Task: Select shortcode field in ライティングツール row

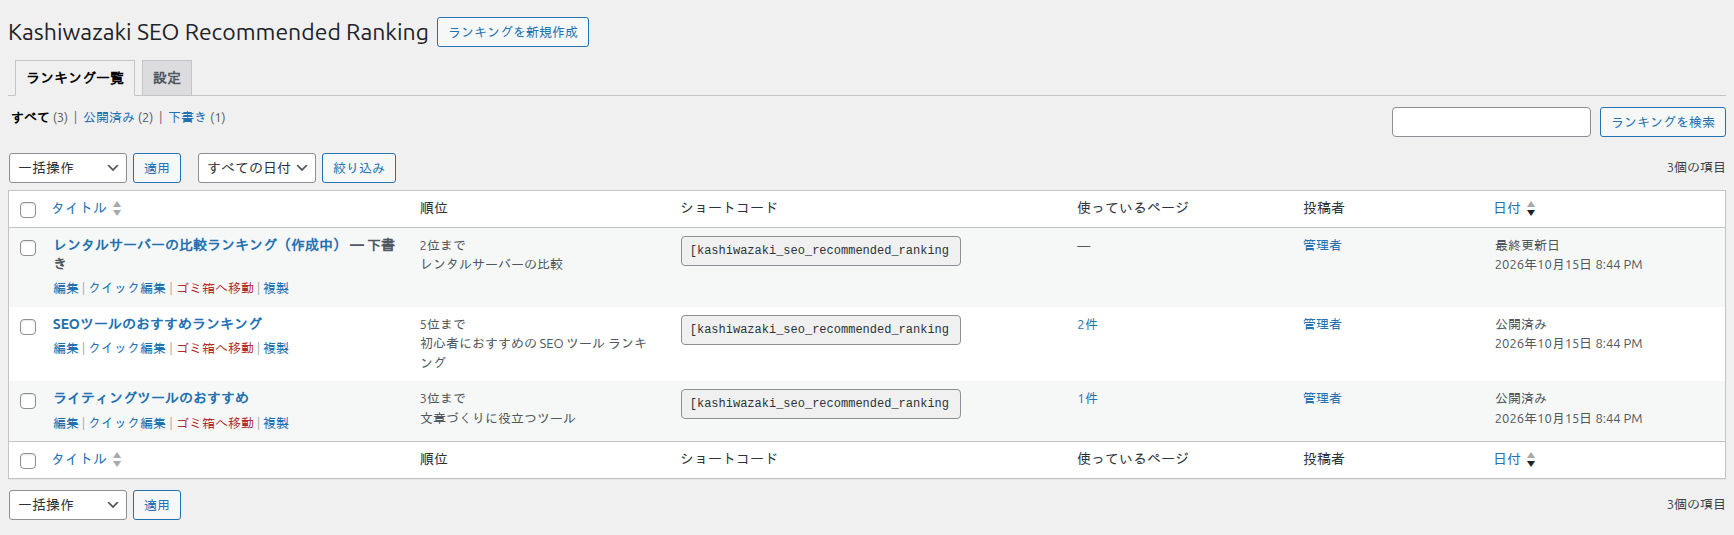Action: point(821,404)
